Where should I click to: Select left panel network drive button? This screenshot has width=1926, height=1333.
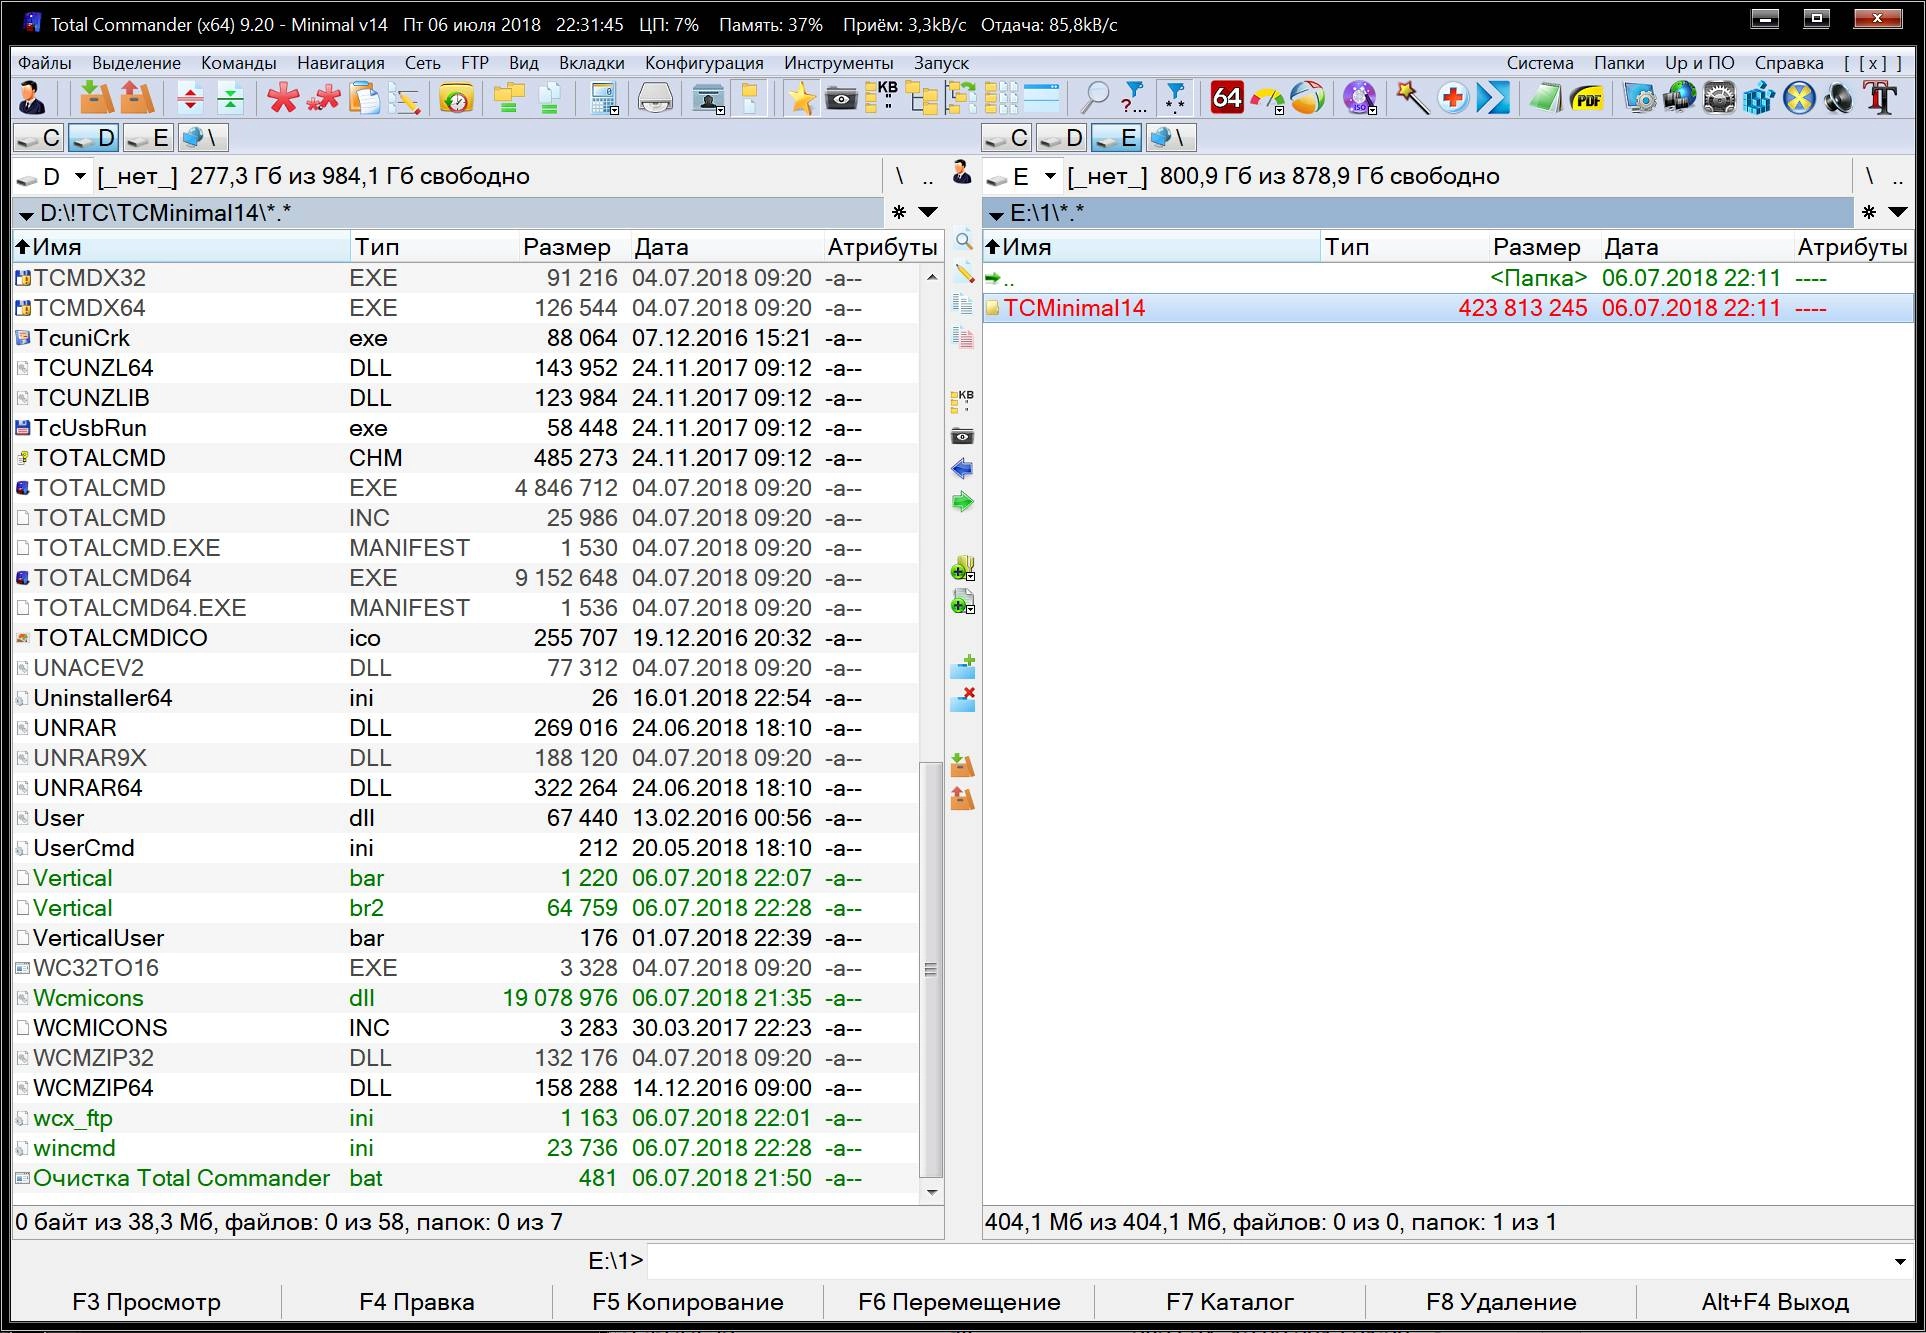(x=202, y=137)
